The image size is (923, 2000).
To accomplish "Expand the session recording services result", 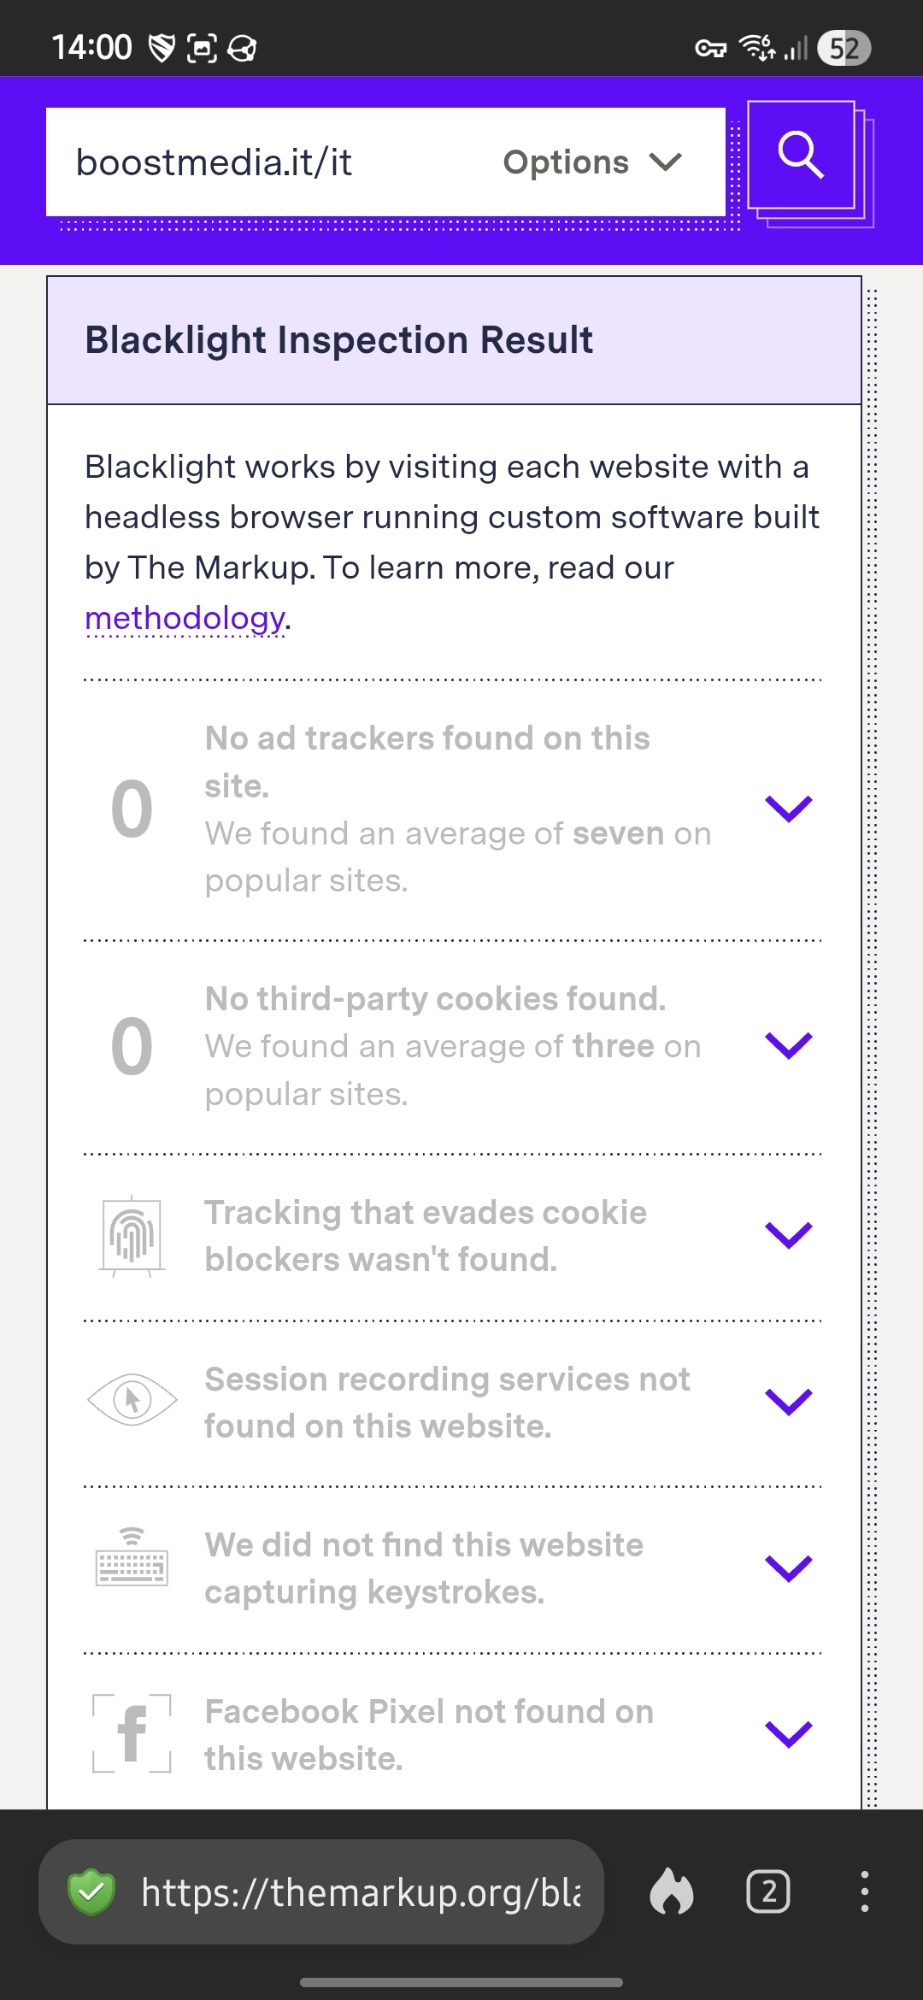I will tap(788, 1402).
